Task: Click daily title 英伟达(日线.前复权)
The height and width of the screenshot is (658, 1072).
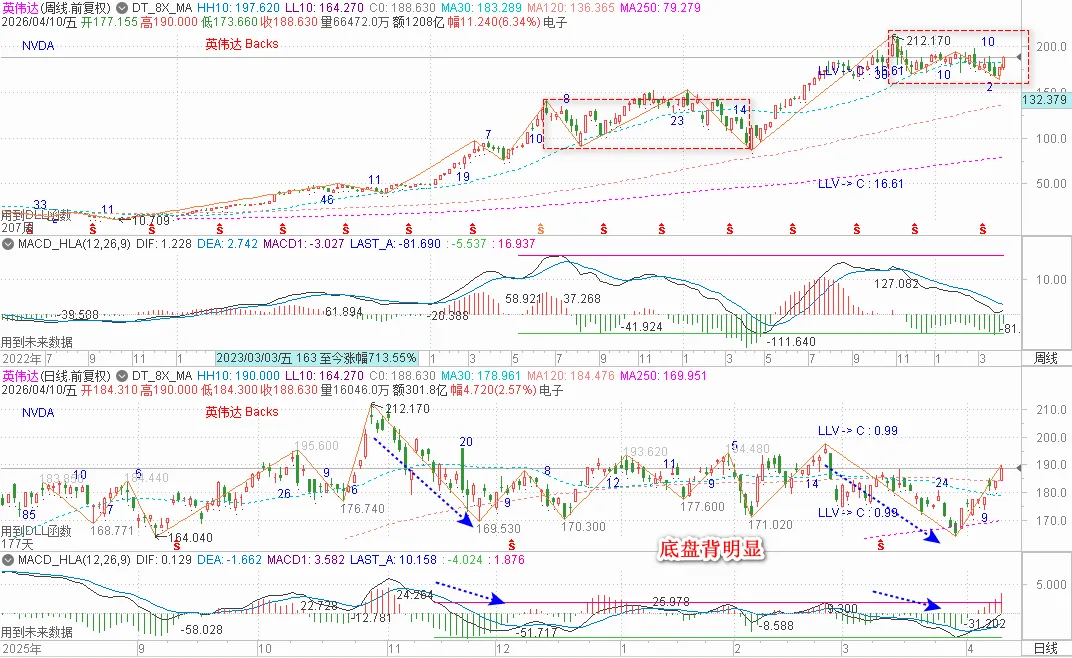Action: pos(56,376)
